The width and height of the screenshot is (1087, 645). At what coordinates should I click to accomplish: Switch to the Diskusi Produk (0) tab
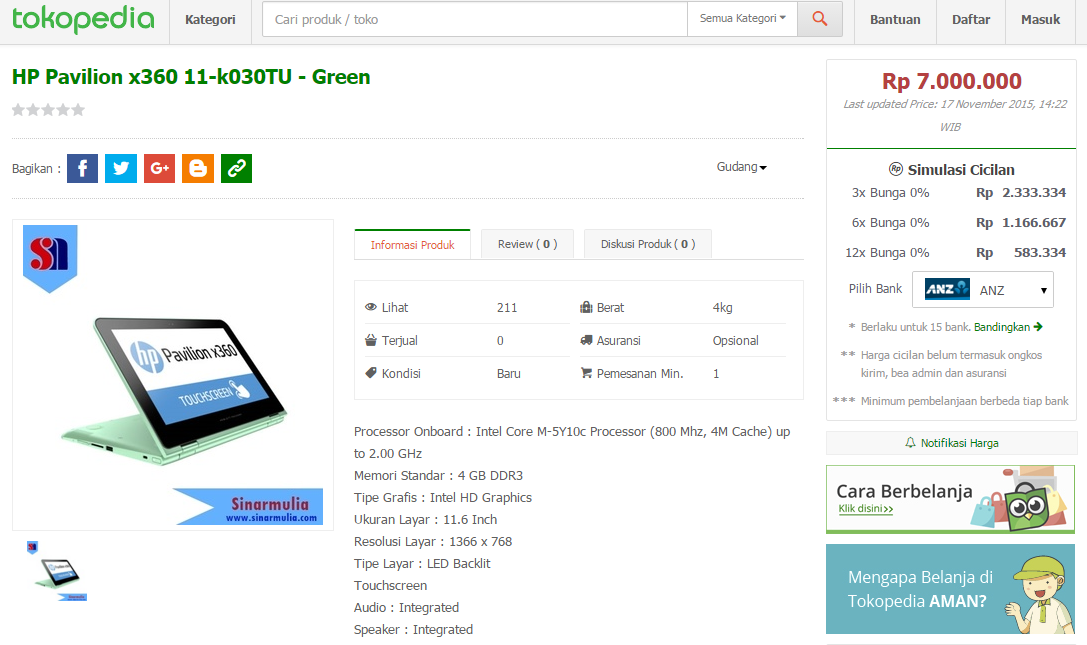click(647, 244)
